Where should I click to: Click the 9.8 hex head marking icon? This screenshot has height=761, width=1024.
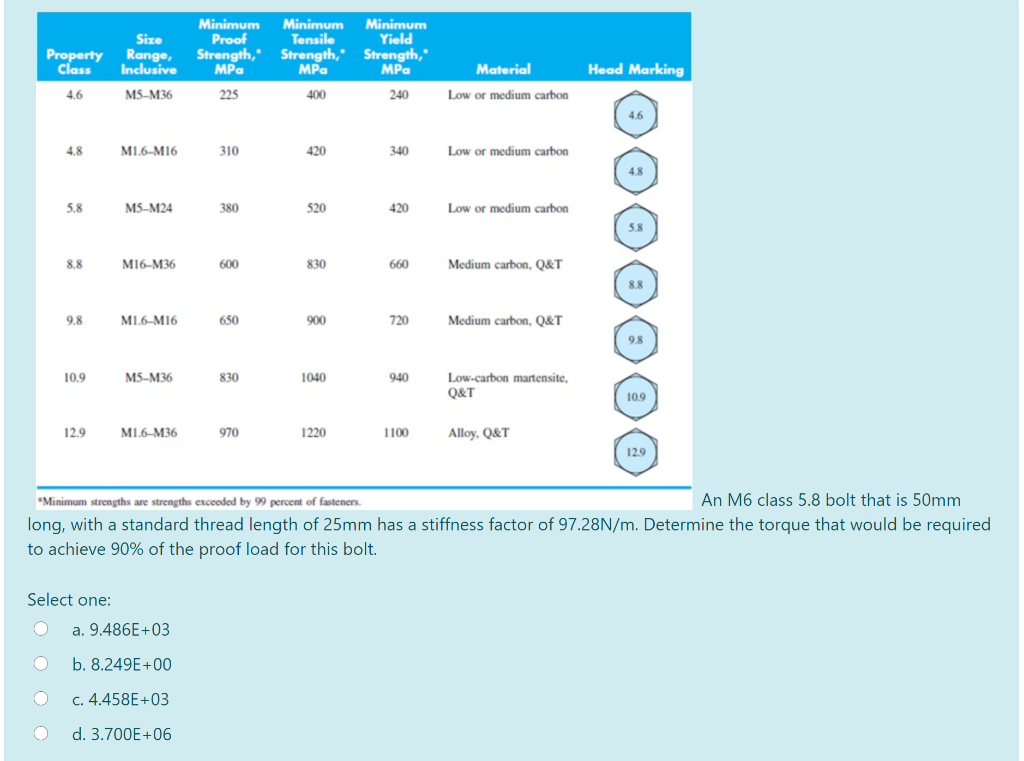click(x=634, y=340)
